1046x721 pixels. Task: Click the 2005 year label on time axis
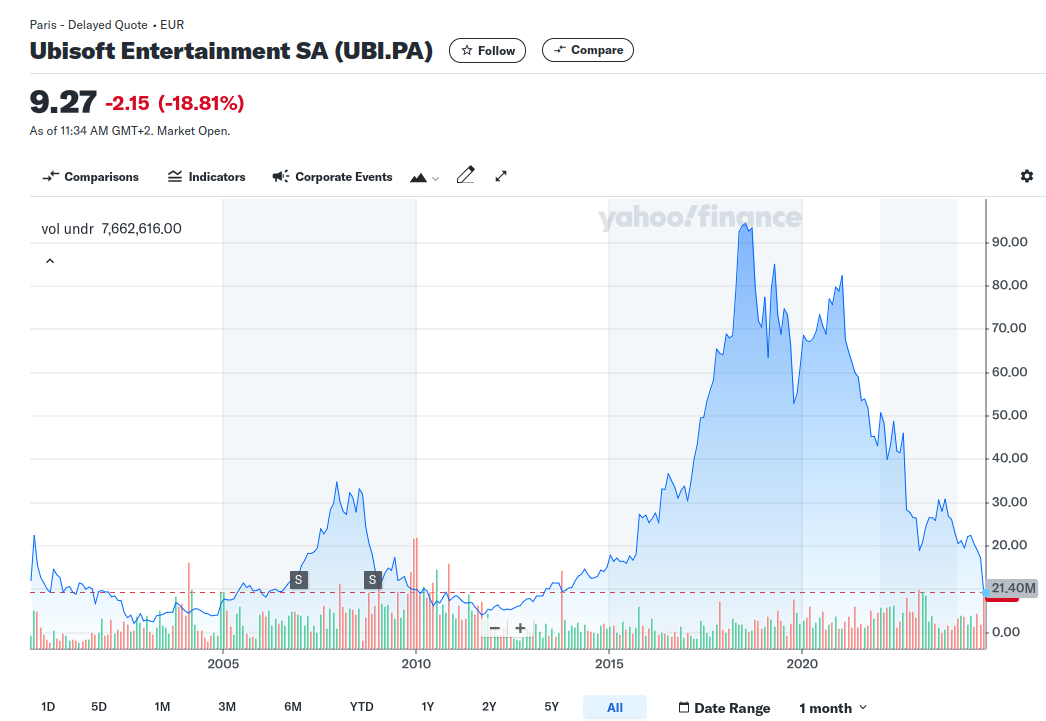tap(223, 664)
